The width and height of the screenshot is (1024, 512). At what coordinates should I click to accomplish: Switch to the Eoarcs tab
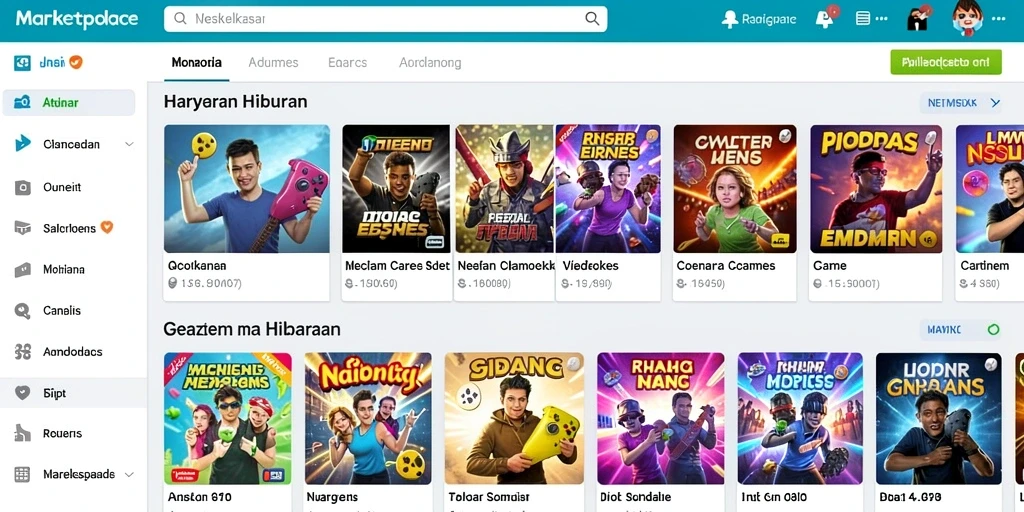347,63
